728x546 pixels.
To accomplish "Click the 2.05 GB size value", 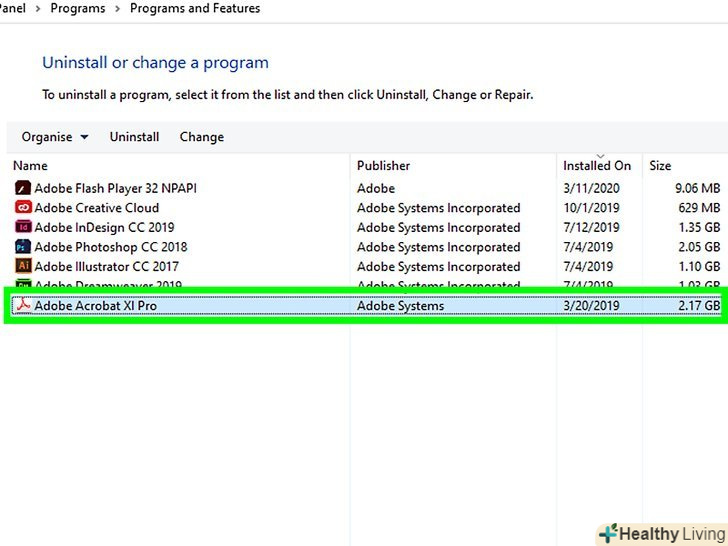I will click(699, 247).
